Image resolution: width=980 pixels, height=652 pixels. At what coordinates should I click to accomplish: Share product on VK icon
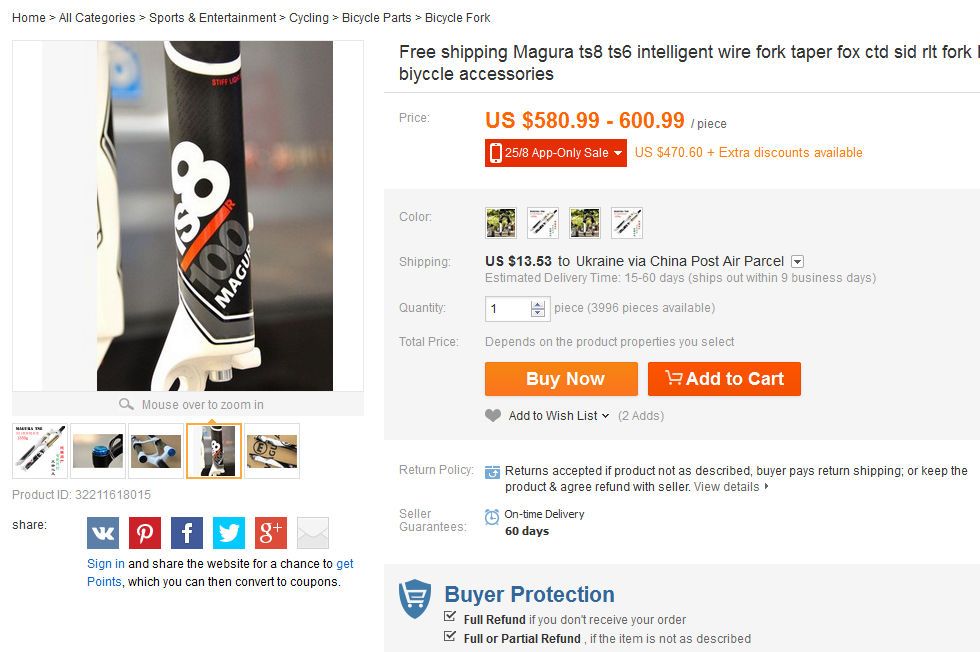[103, 533]
